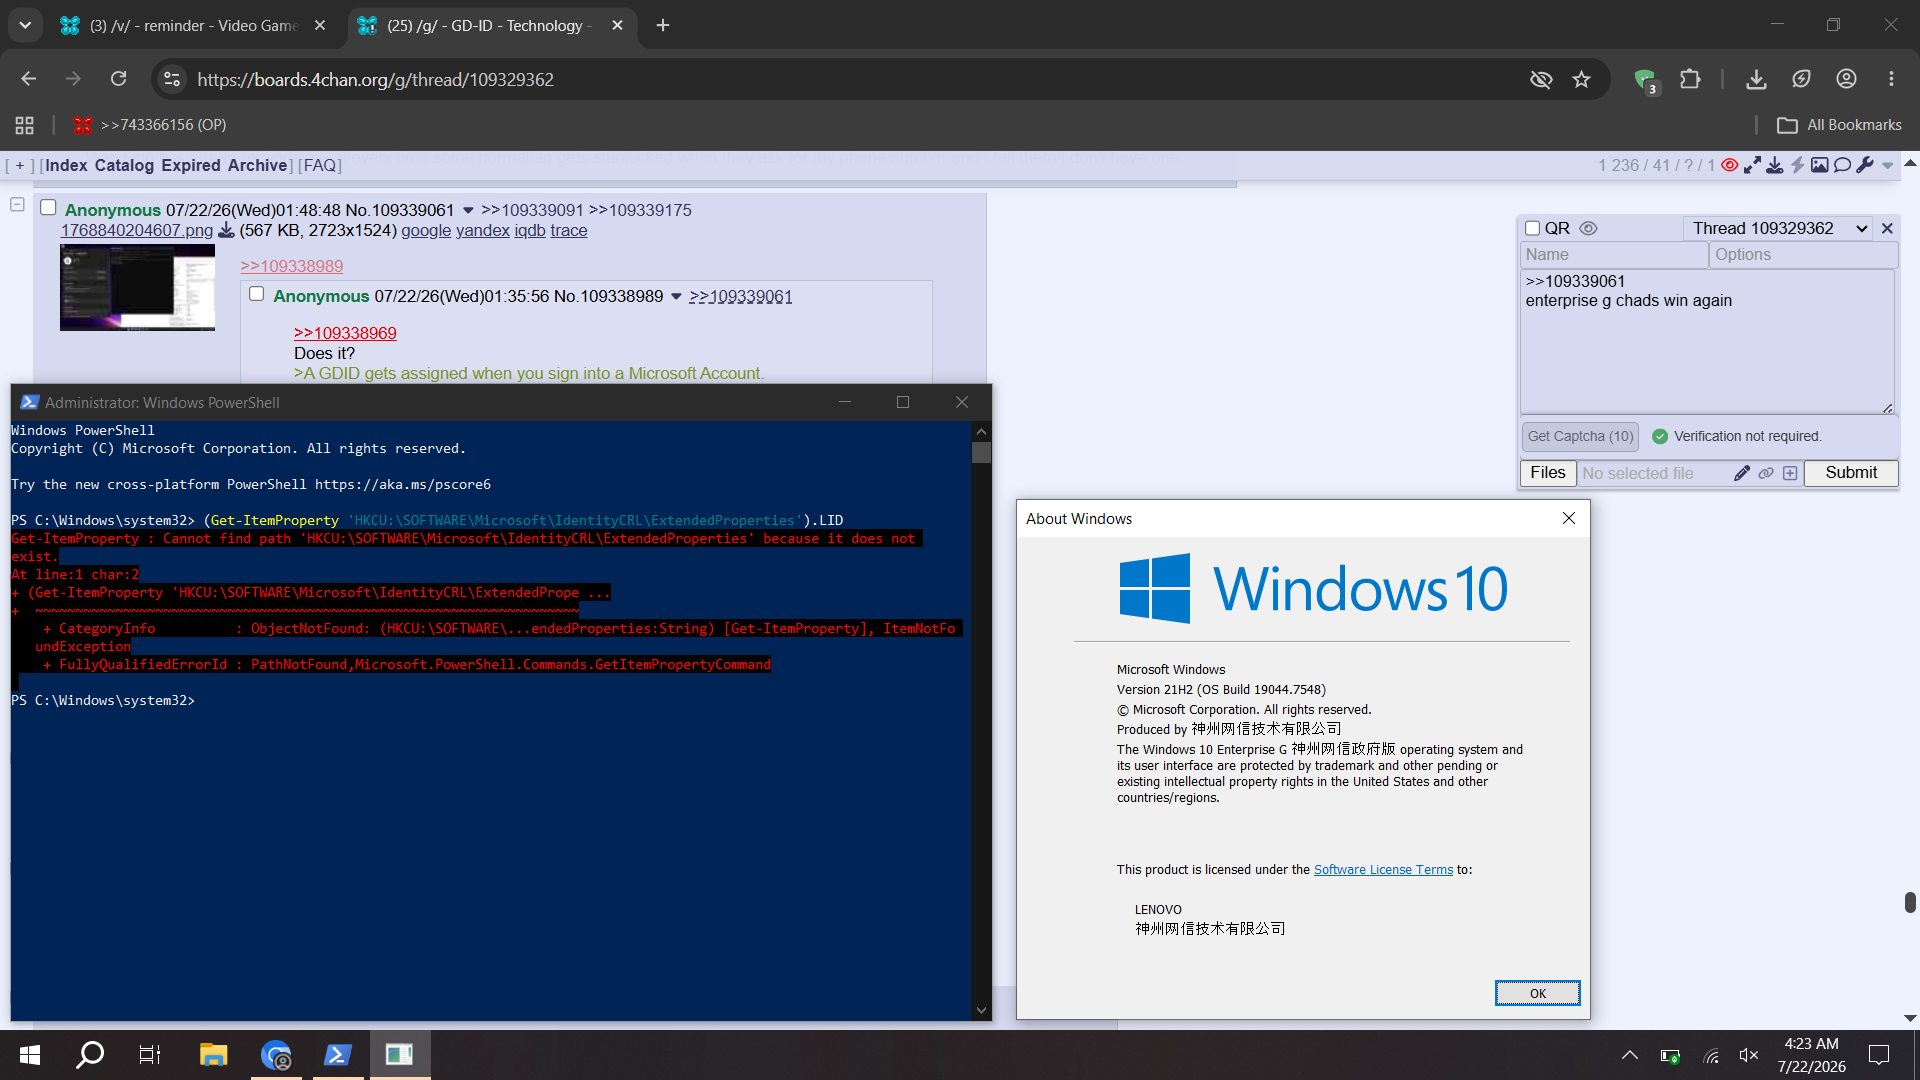Image resolution: width=1920 pixels, height=1080 pixels.
Task: Open the speech bubble icon in header
Action: (1842, 165)
